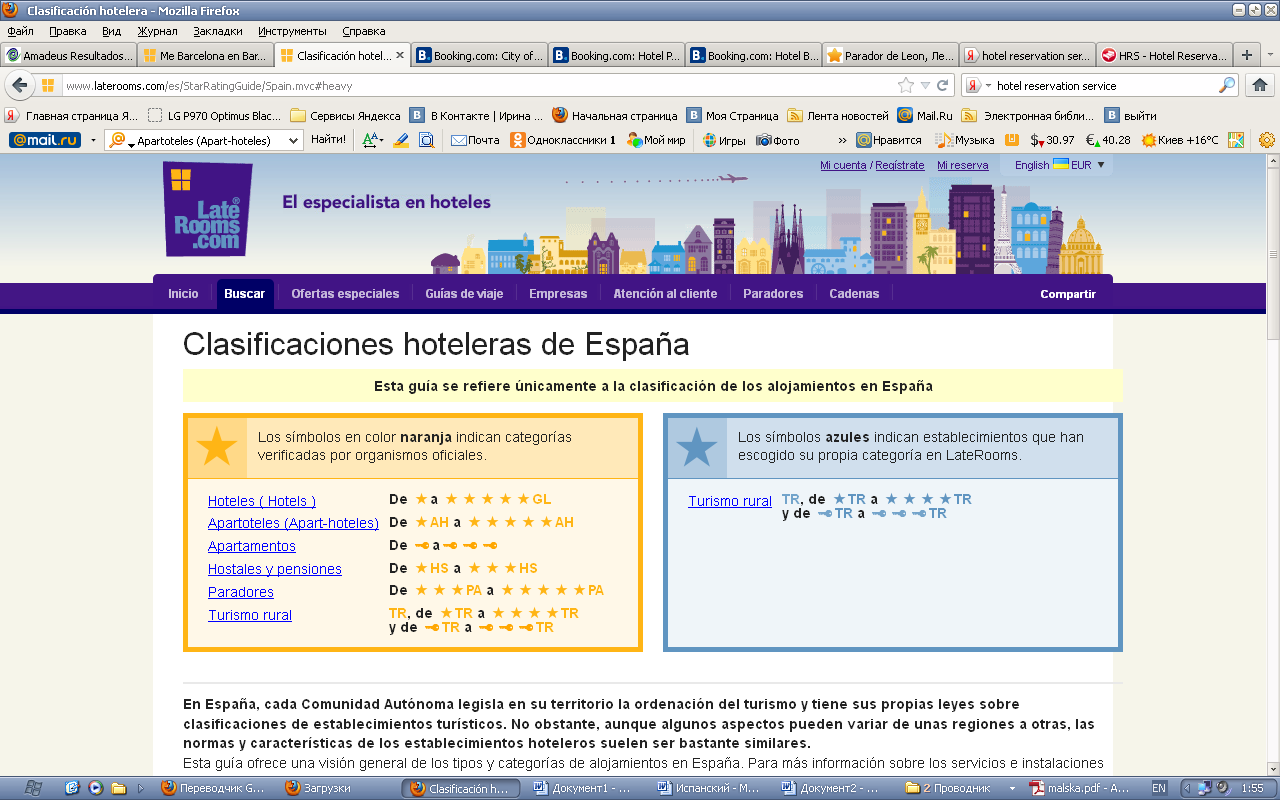Click the Найти! search button
The height and width of the screenshot is (800, 1280).
[x=328, y=140]
